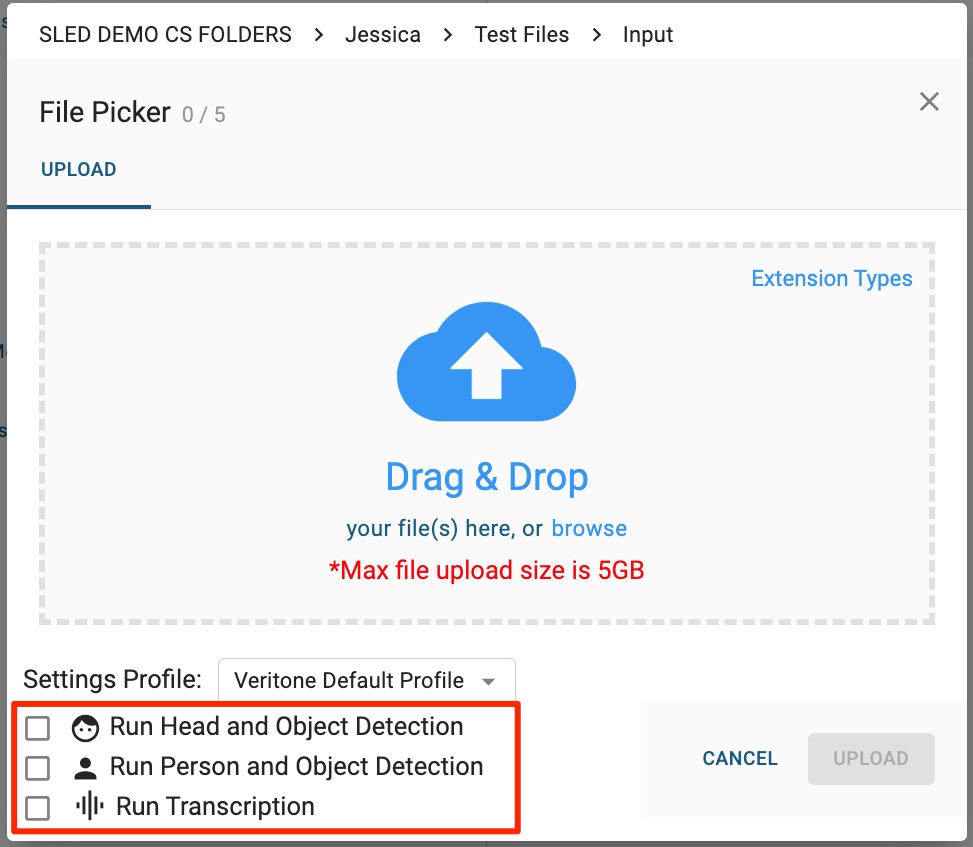
Task: Navigate to SLED DEMO CS FOLDERS breadcrumb
Action: 165,35
